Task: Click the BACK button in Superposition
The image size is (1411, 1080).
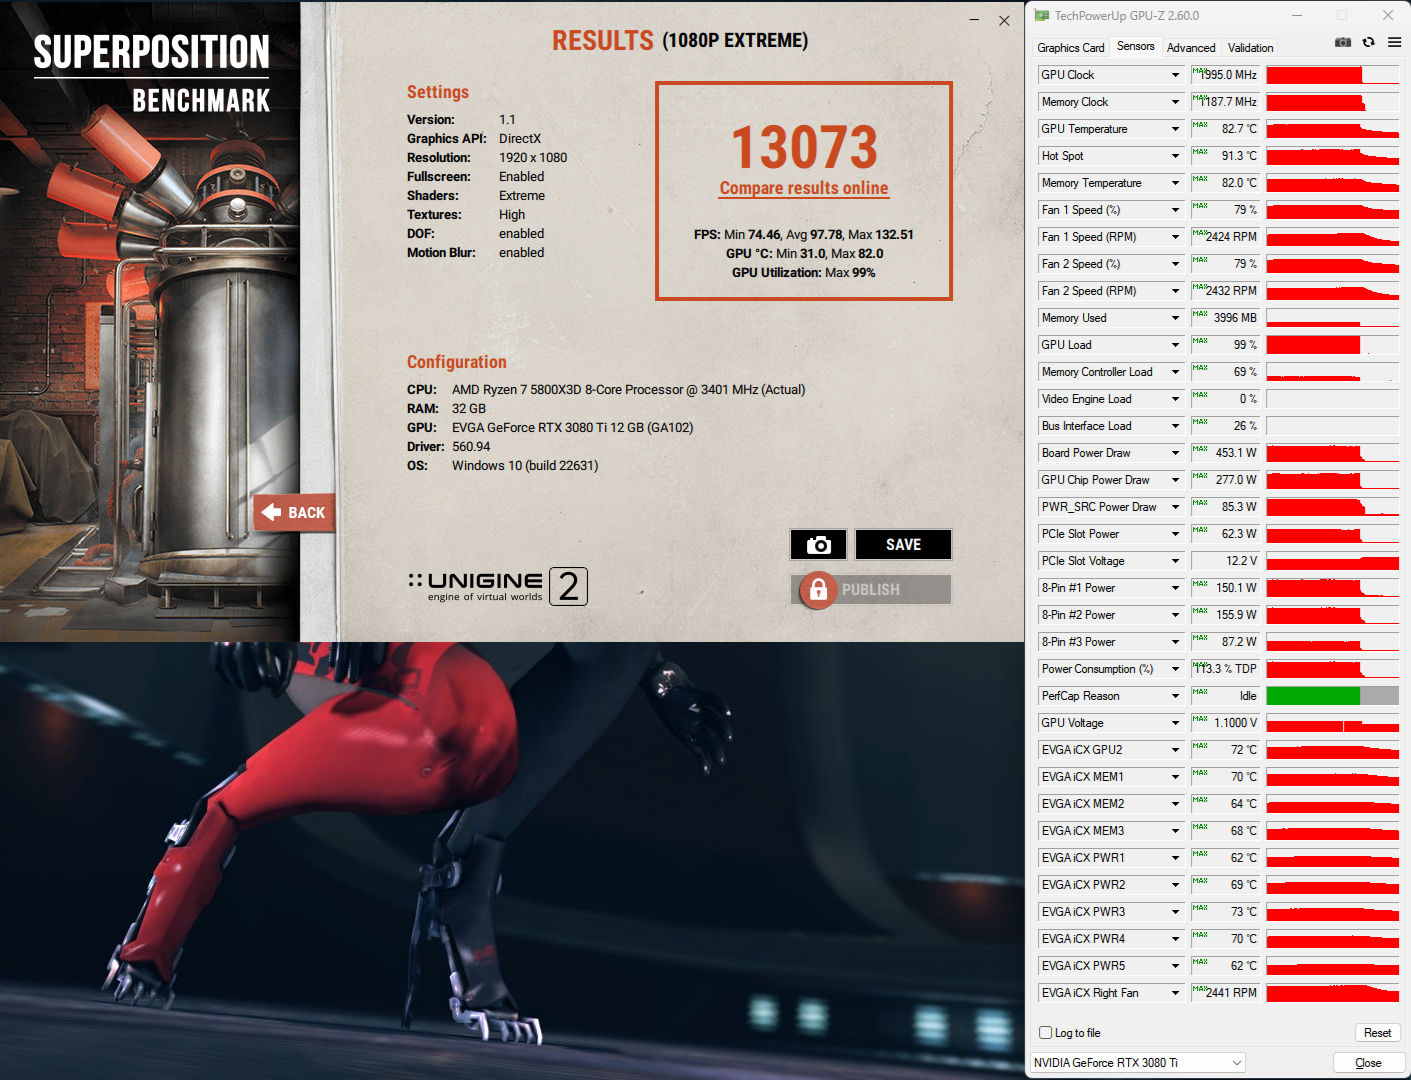Action: 294,513
